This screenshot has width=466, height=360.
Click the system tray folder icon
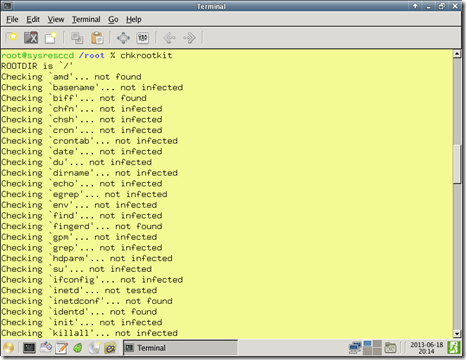coord(390,348)
